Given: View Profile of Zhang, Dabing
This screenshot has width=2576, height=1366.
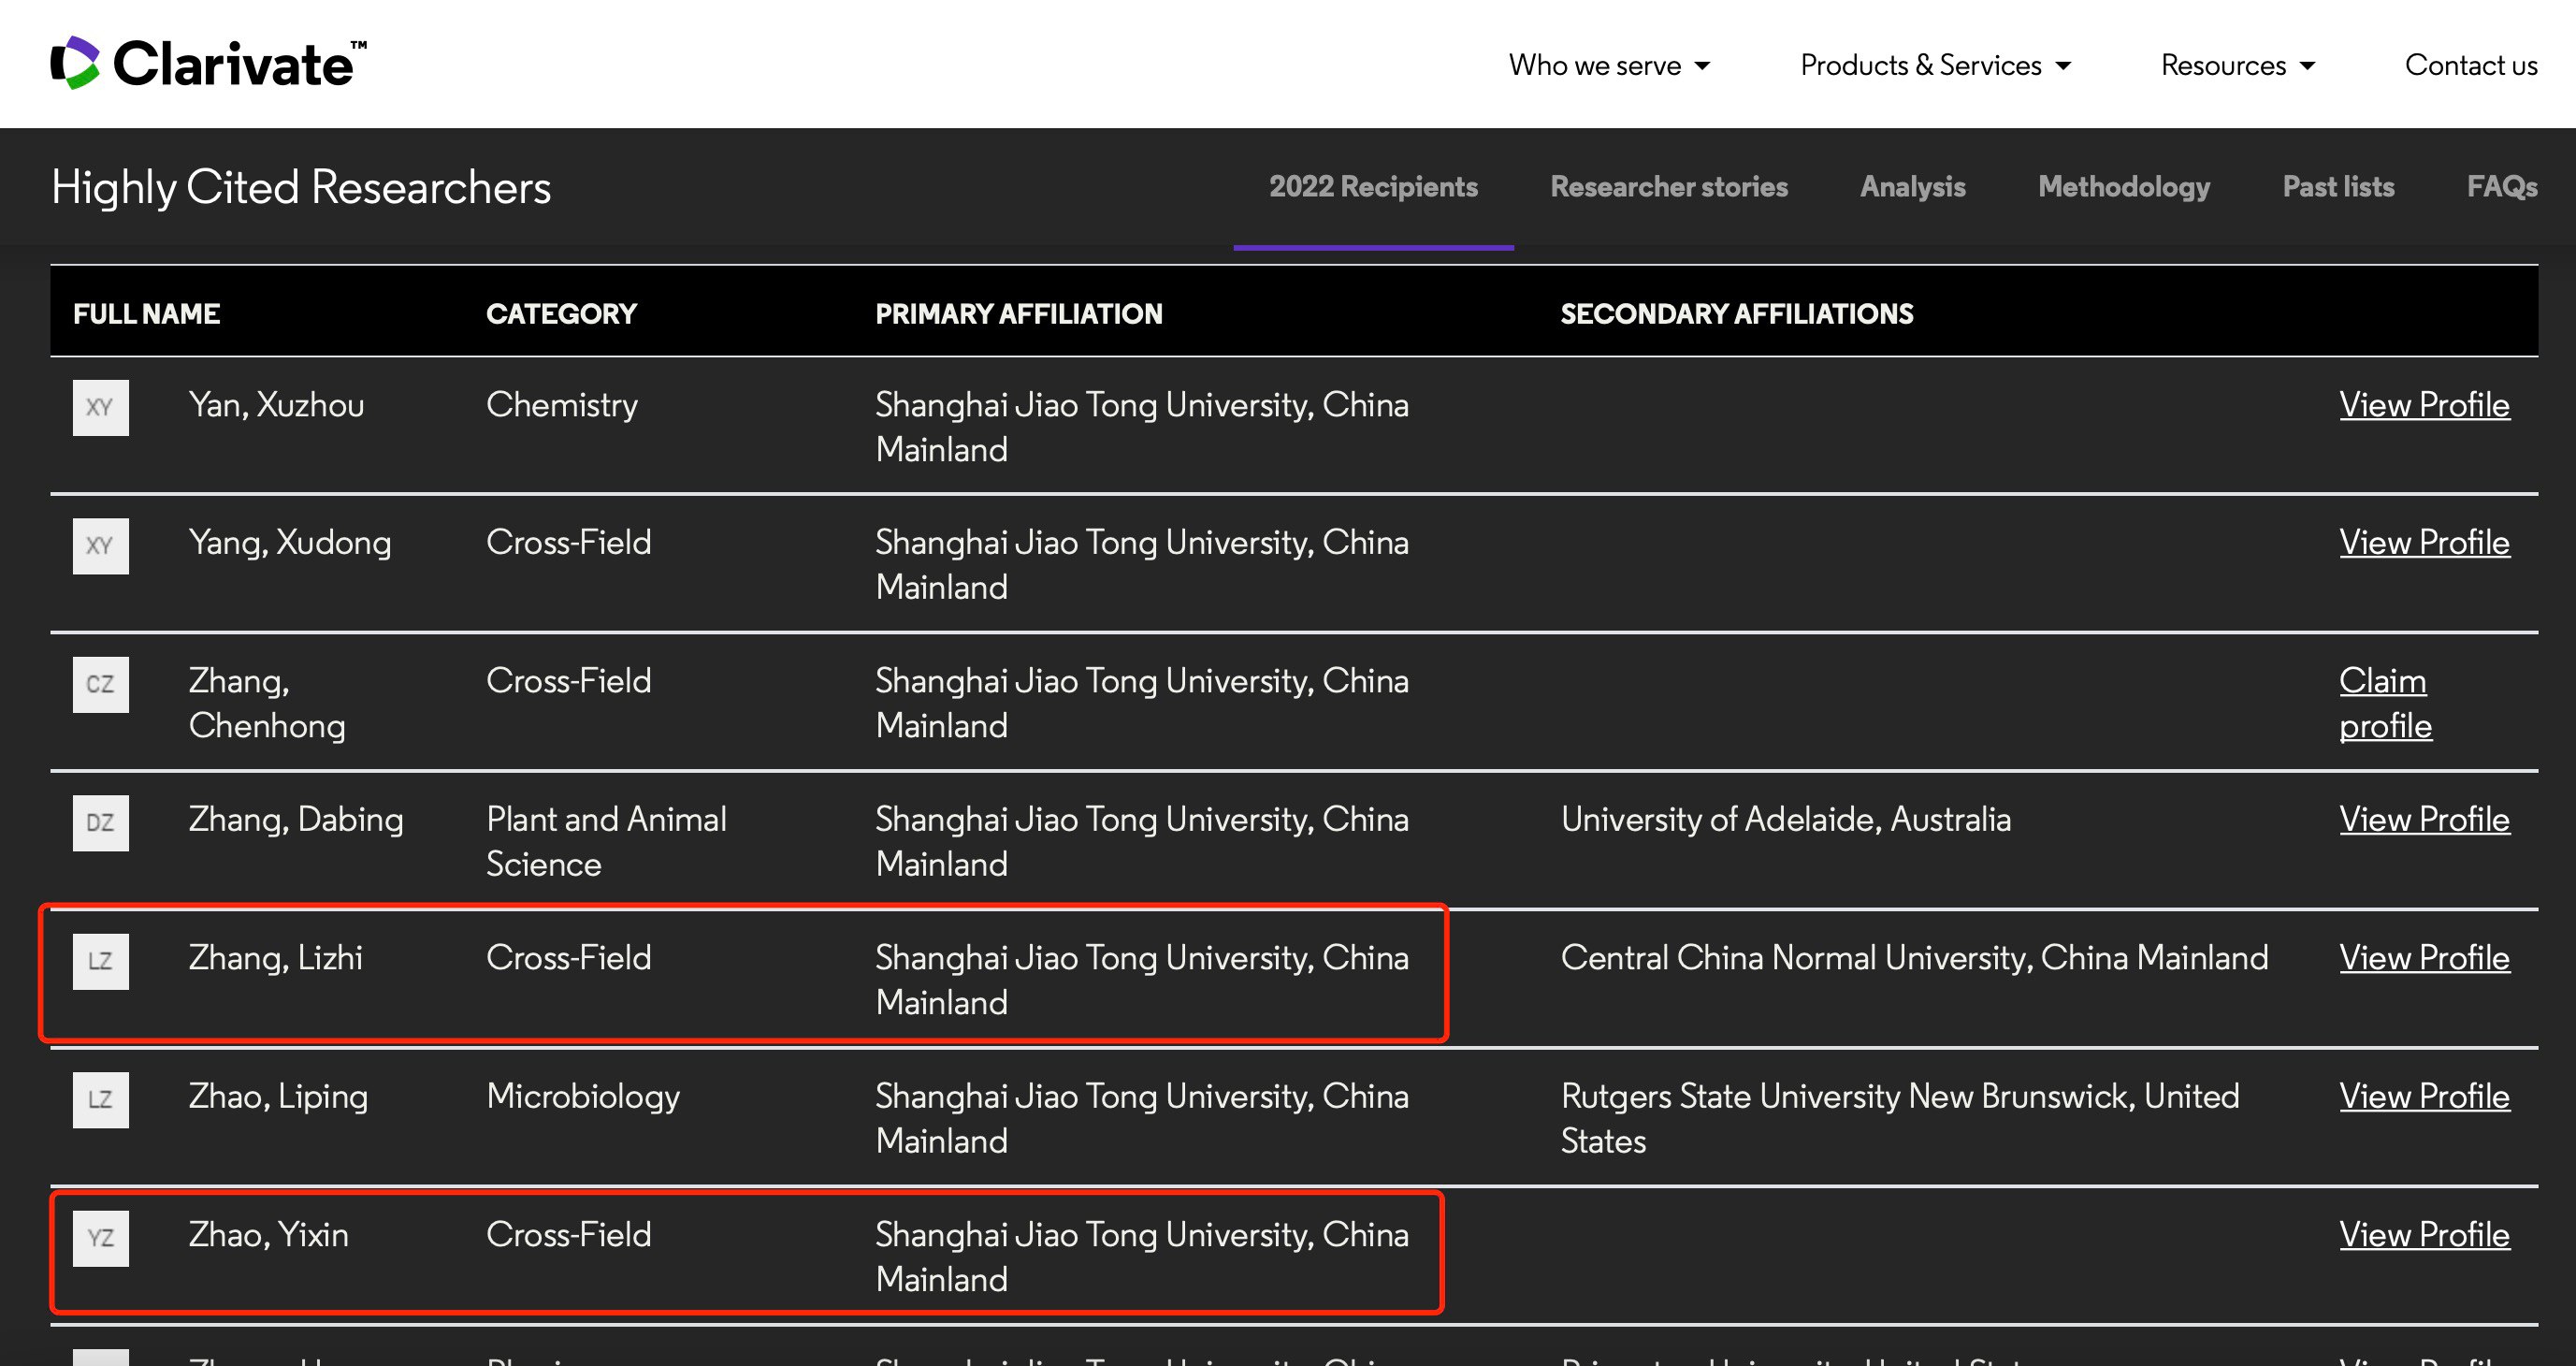Looking at the screenshot, I should [x=2423, y=820].
